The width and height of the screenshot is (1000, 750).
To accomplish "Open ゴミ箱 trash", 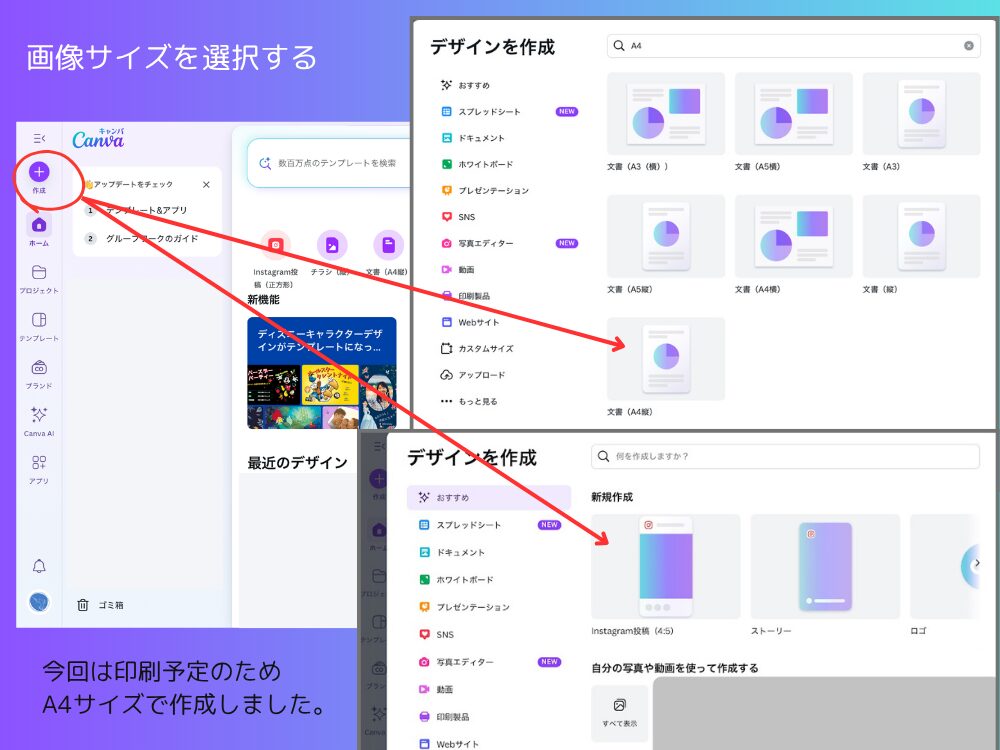I will (x=100, y=605).
